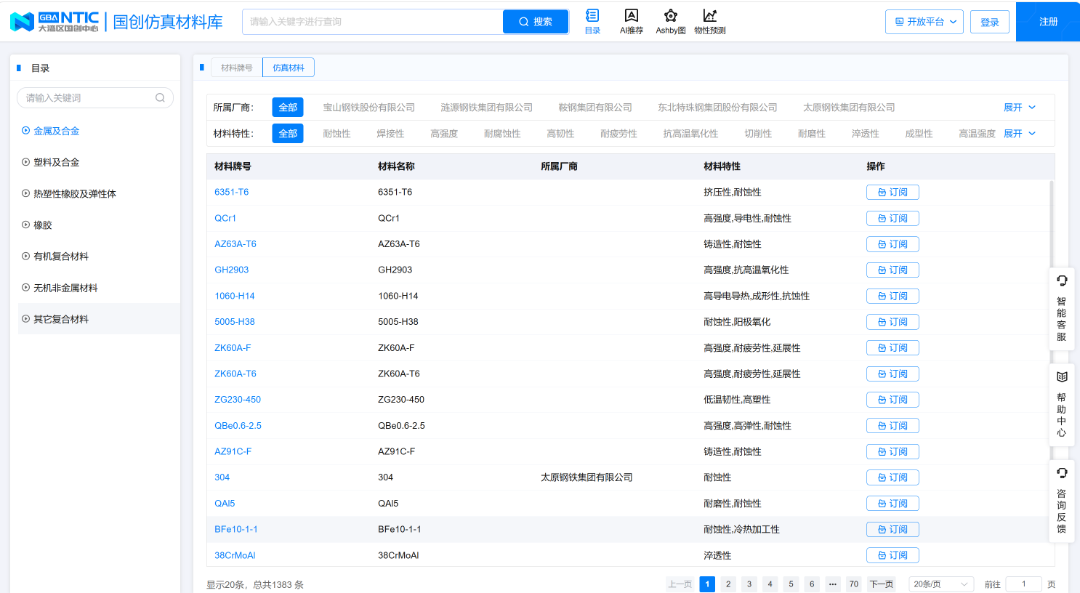Viewport: 1080px width, 593px height.
Task: Open the 目录 catalog icon in header
Action: (592, 21)
